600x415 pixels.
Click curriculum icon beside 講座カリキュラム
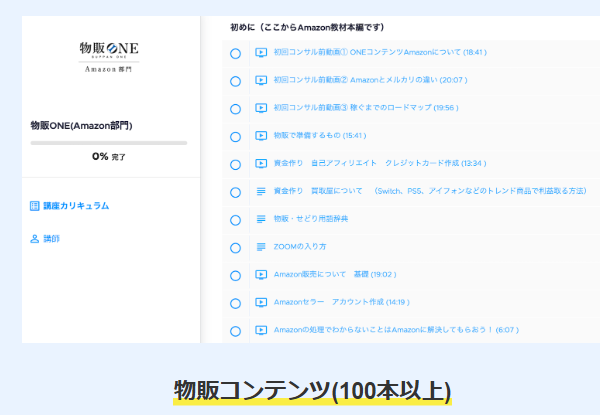tap(35, 205)
